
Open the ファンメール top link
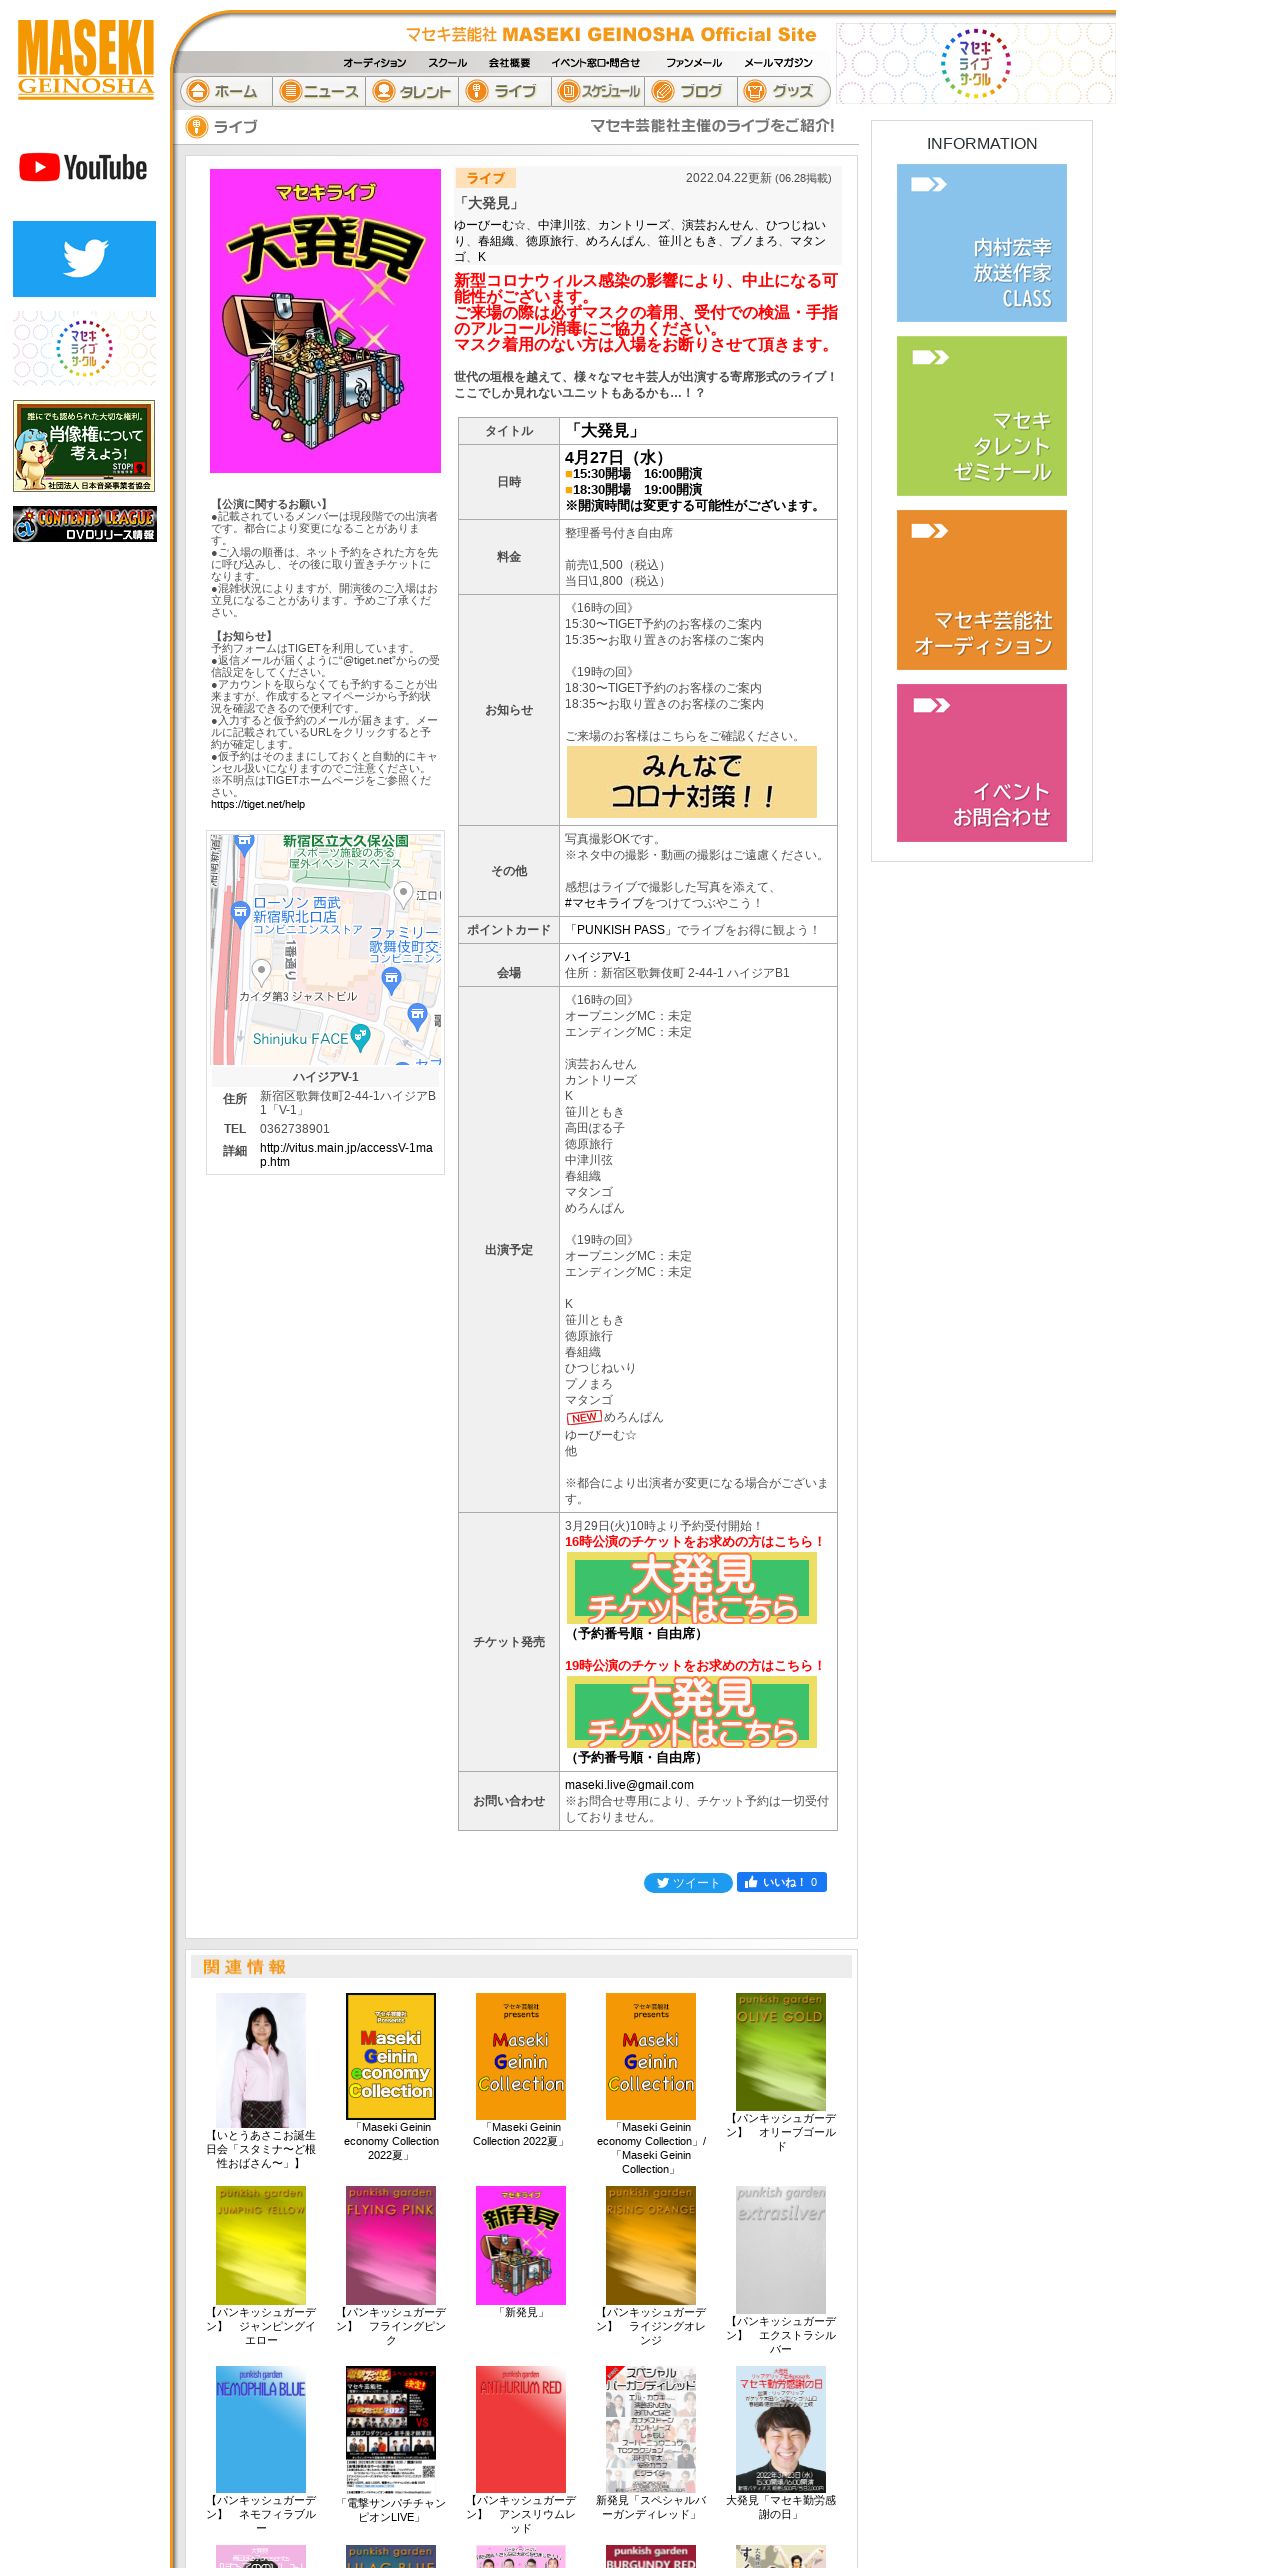(x=694, y=63)
